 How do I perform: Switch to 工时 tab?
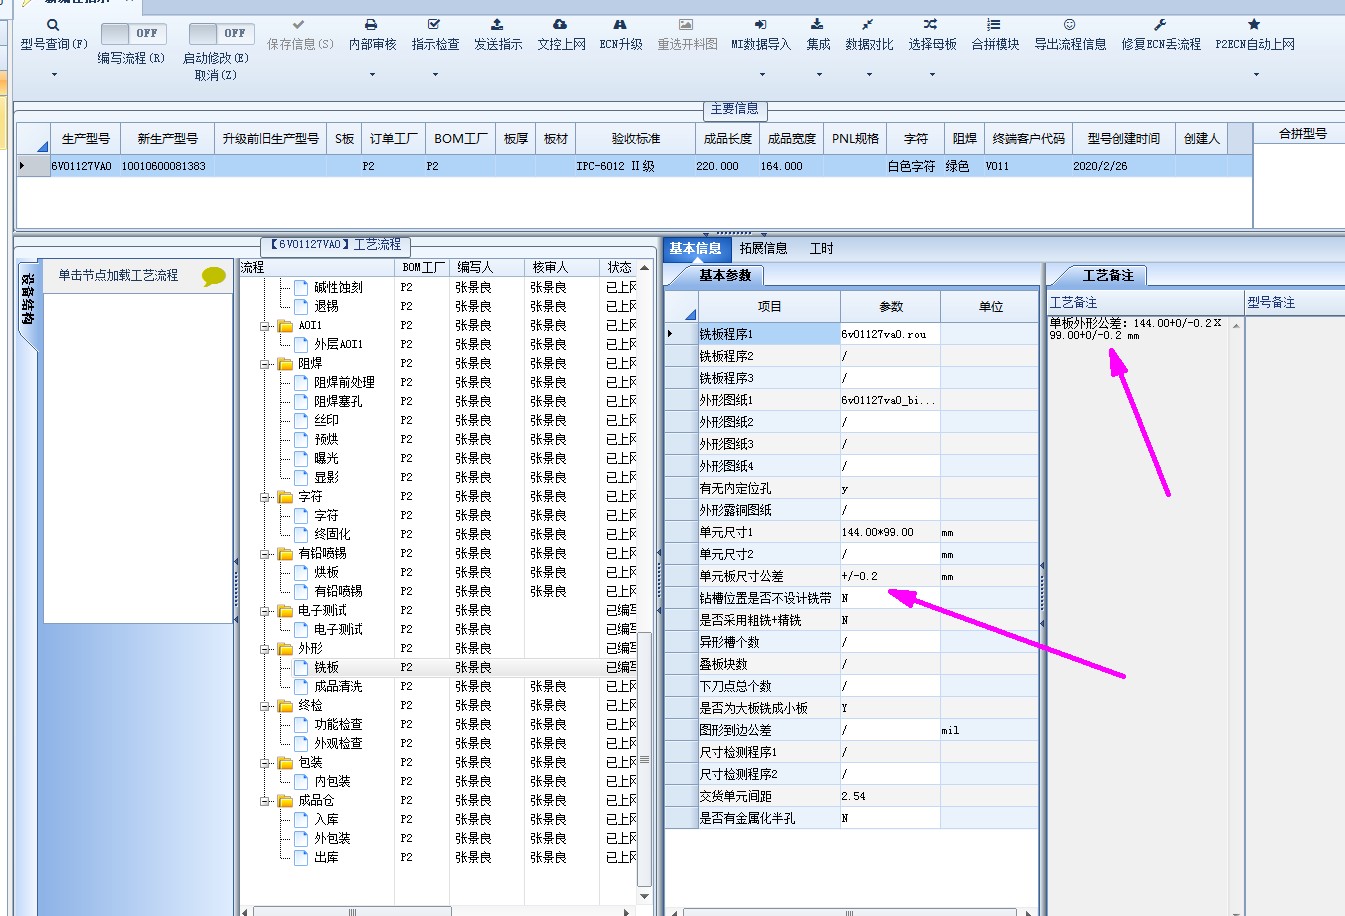point(822,249)
